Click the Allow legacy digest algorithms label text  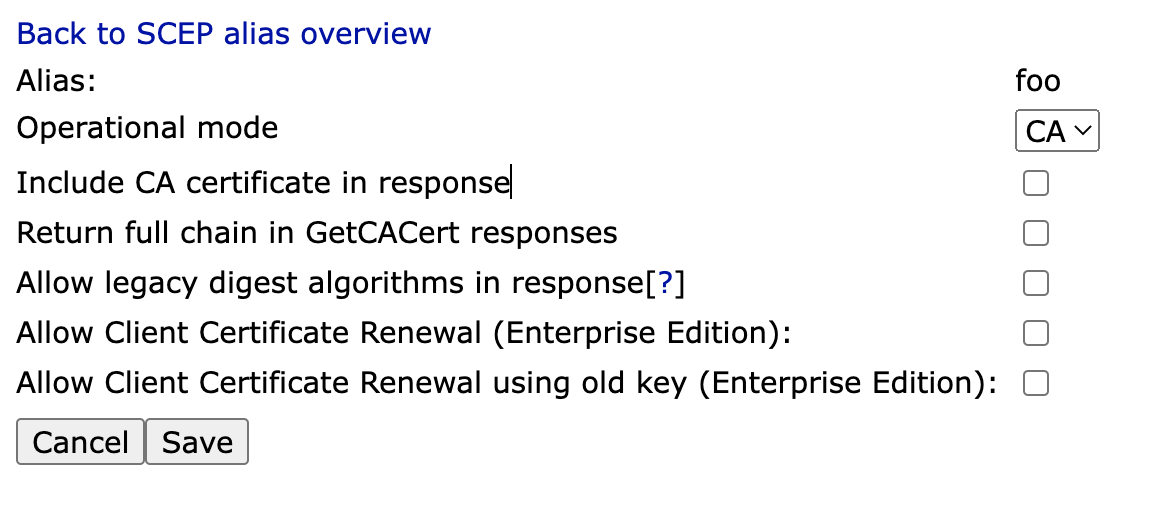(330, 284)
